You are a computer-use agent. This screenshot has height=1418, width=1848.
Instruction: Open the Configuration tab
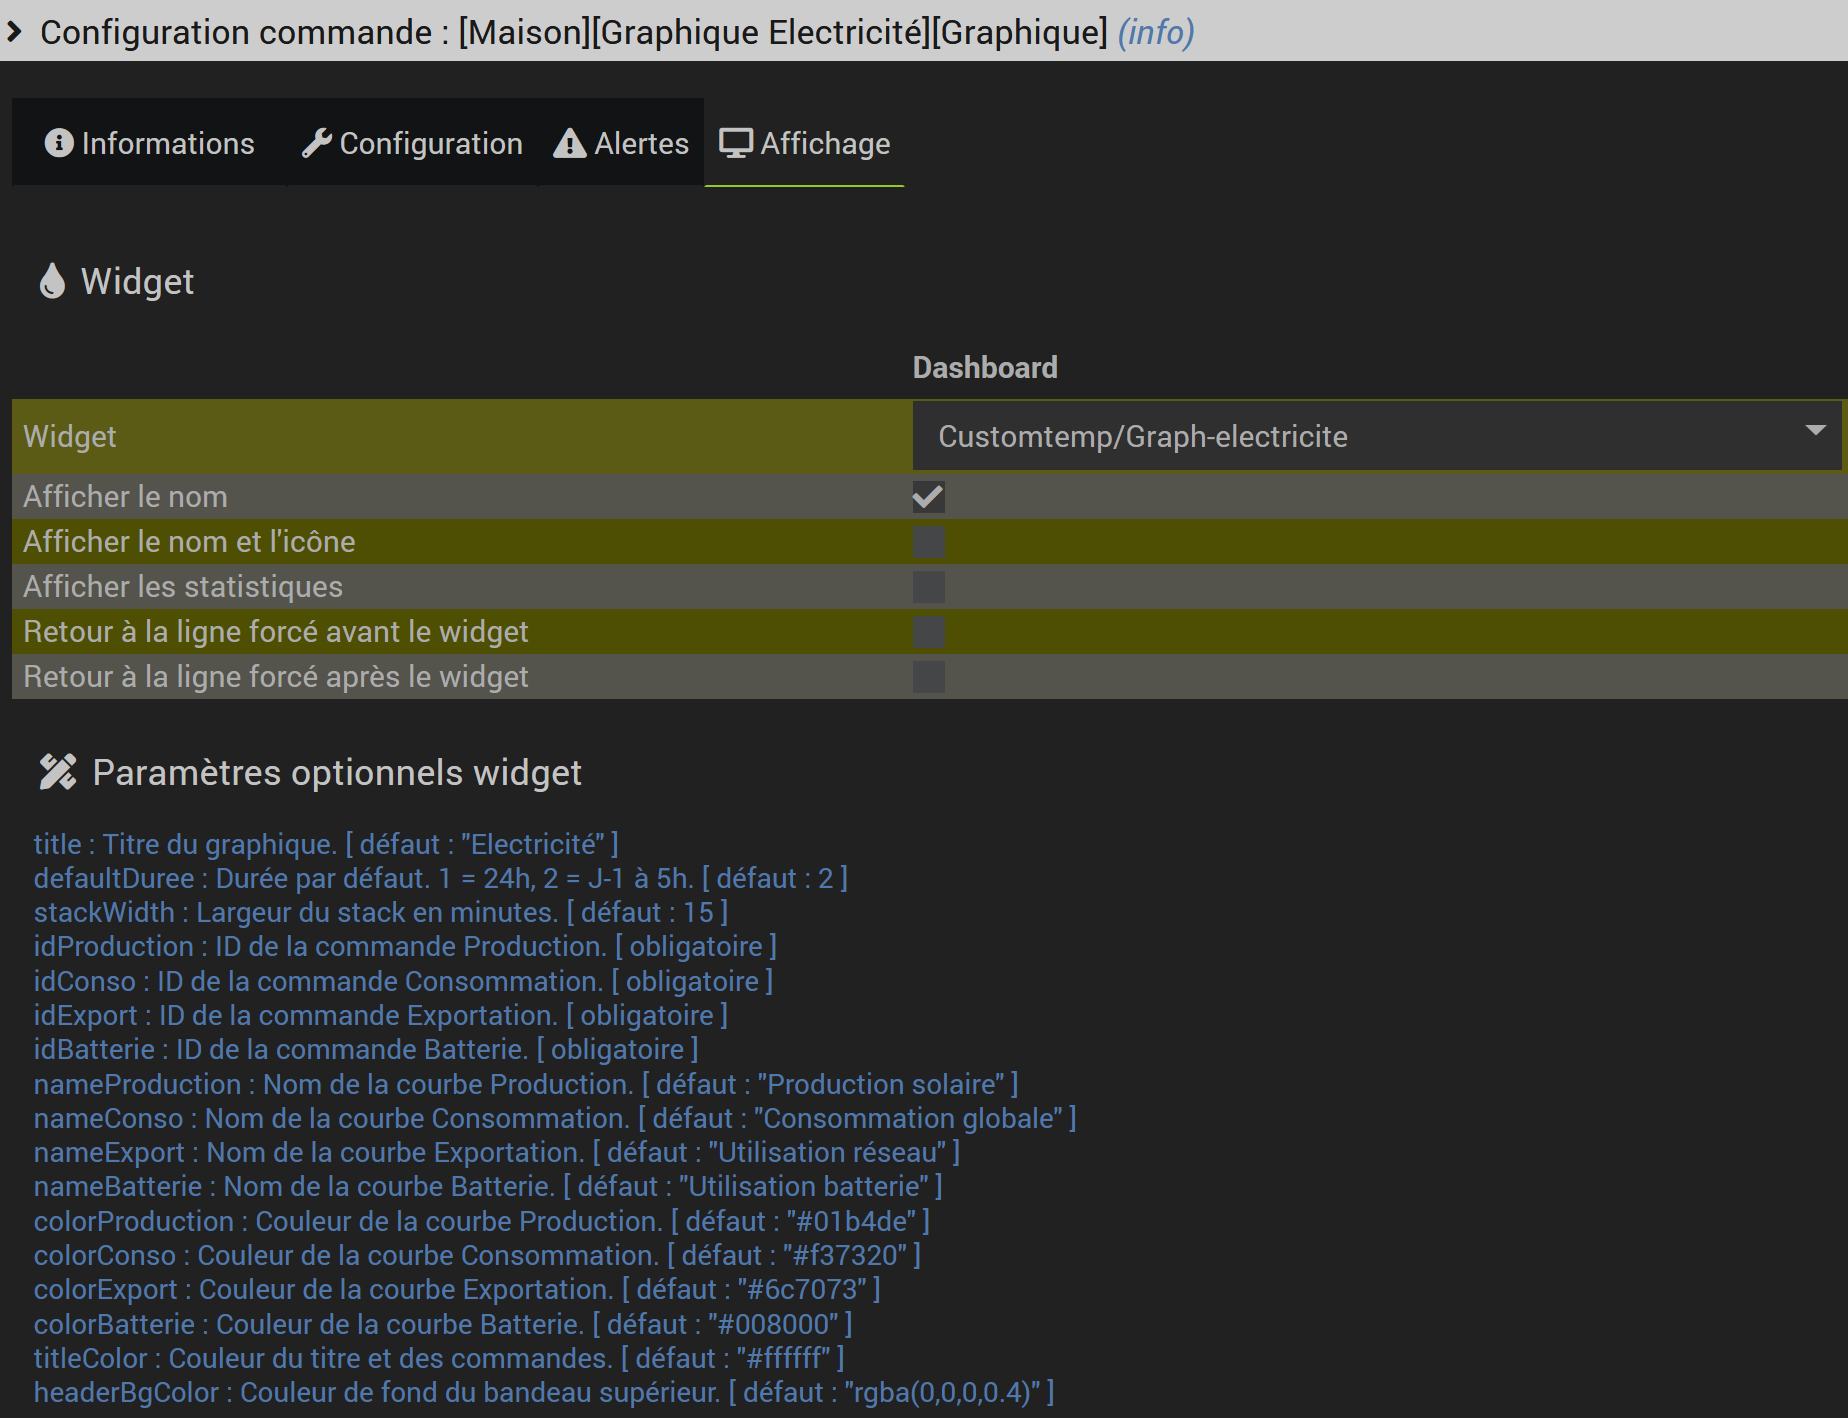click(x=412, y=143)
